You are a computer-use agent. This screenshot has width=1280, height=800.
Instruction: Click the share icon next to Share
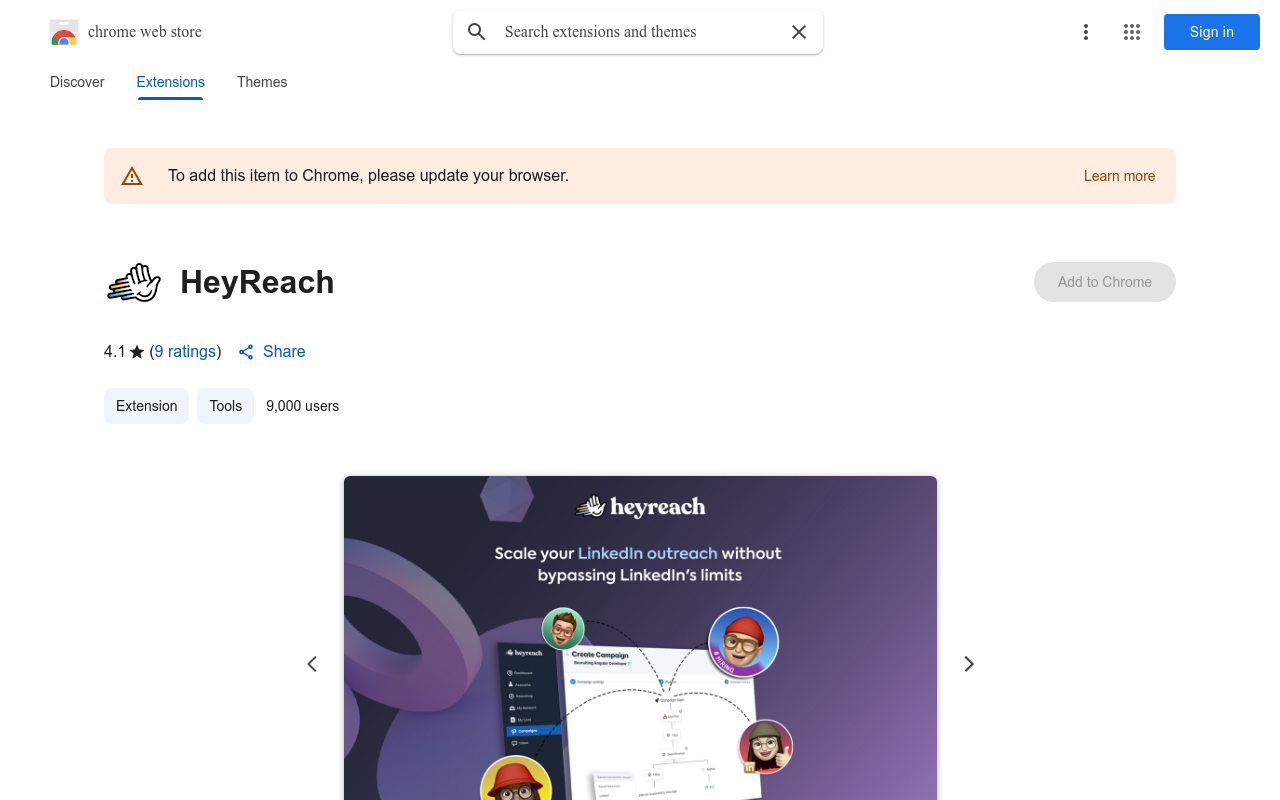(246, 352)
